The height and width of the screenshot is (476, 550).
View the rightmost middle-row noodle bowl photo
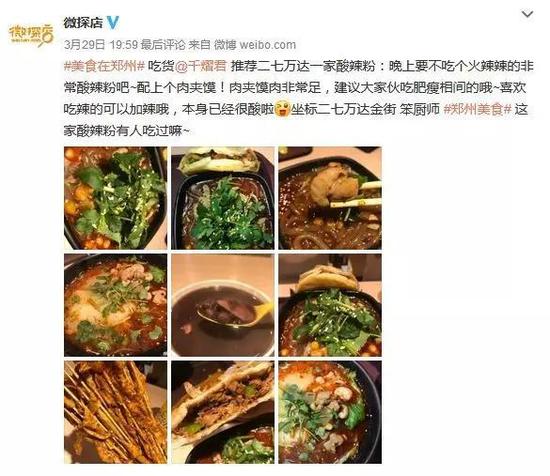(x=330, y=305)
